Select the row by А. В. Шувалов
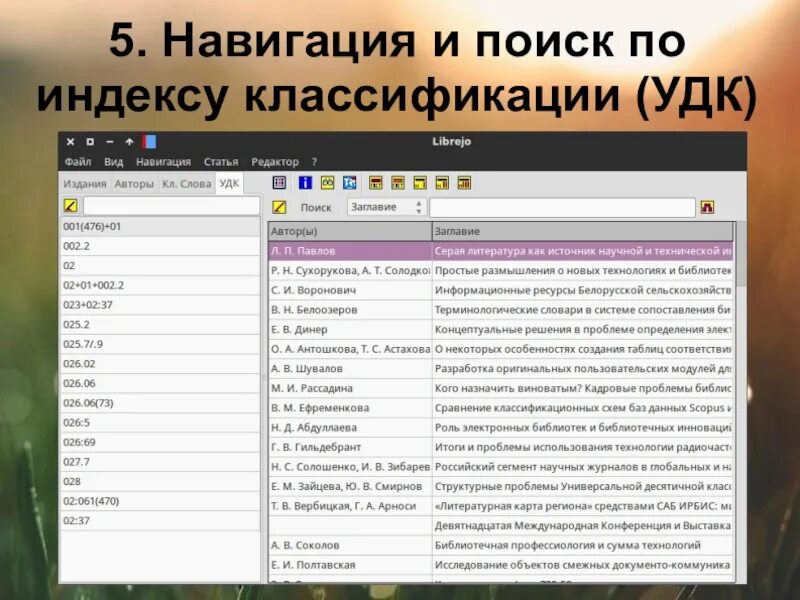Image resolution: width=800 pixels, height=600 pixels. 501,369
